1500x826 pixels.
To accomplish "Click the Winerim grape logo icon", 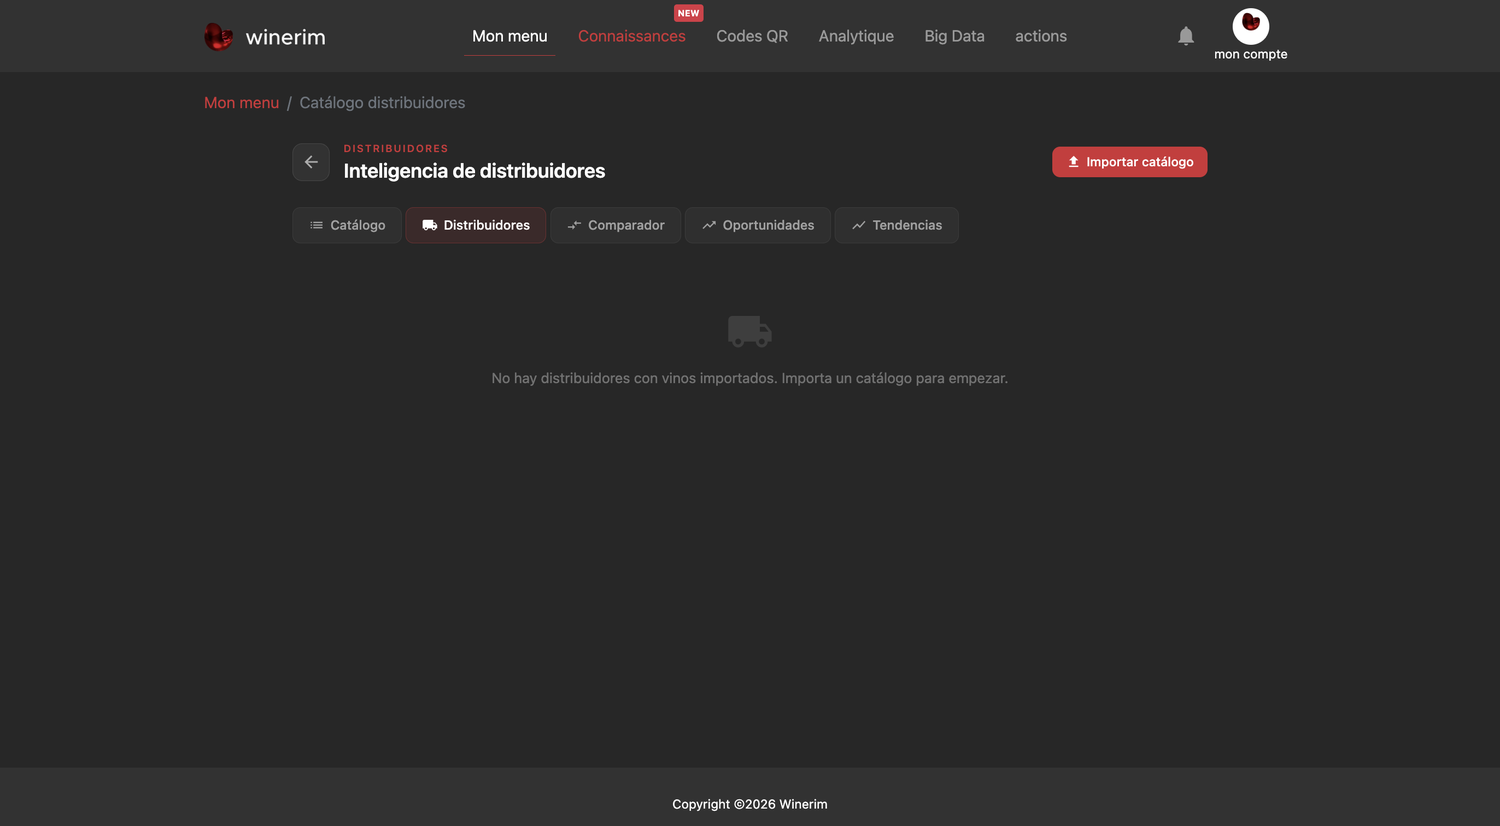I will (218, 37).
